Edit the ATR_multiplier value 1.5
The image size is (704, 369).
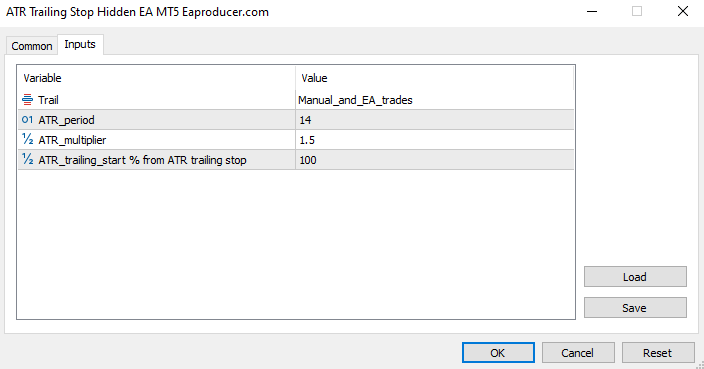pos(435,140)
